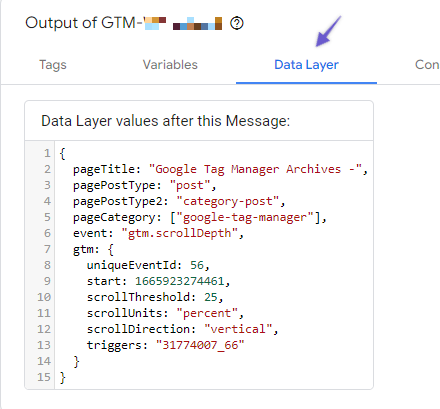The height and width of the screenshot is (409, 440).
Task: Click the "category-post" string value
Action: click(228, 201)
